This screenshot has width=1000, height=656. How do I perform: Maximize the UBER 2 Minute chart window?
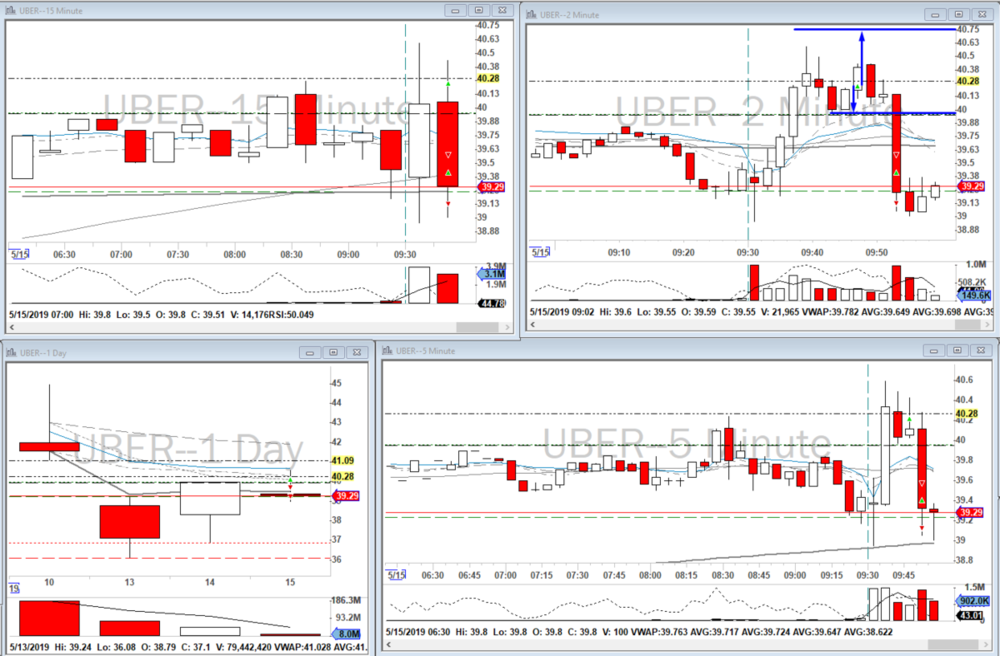958,14
